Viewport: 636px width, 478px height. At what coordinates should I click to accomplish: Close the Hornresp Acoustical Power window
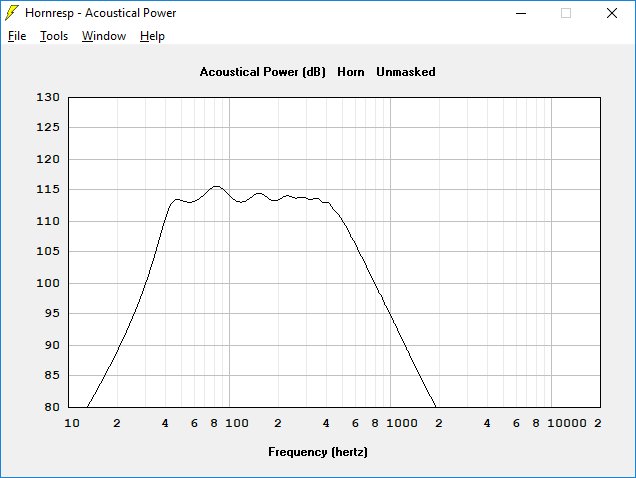pyautogui.click(x=612, y=13)
